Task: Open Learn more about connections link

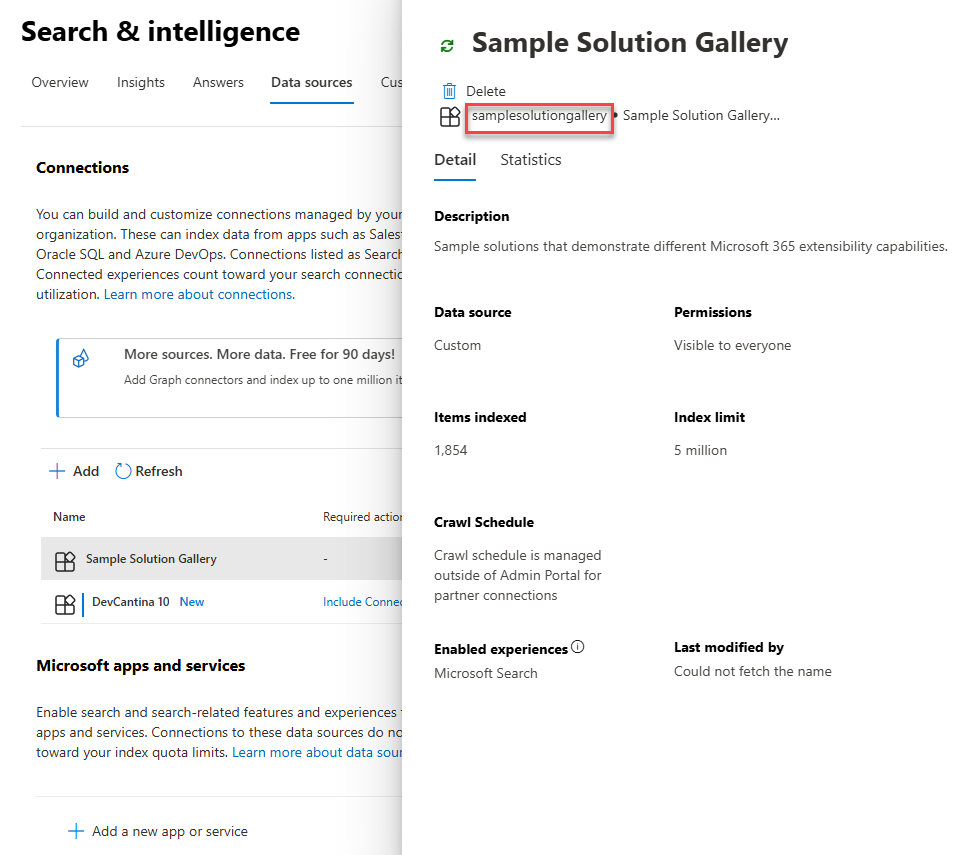Action: 199,294
